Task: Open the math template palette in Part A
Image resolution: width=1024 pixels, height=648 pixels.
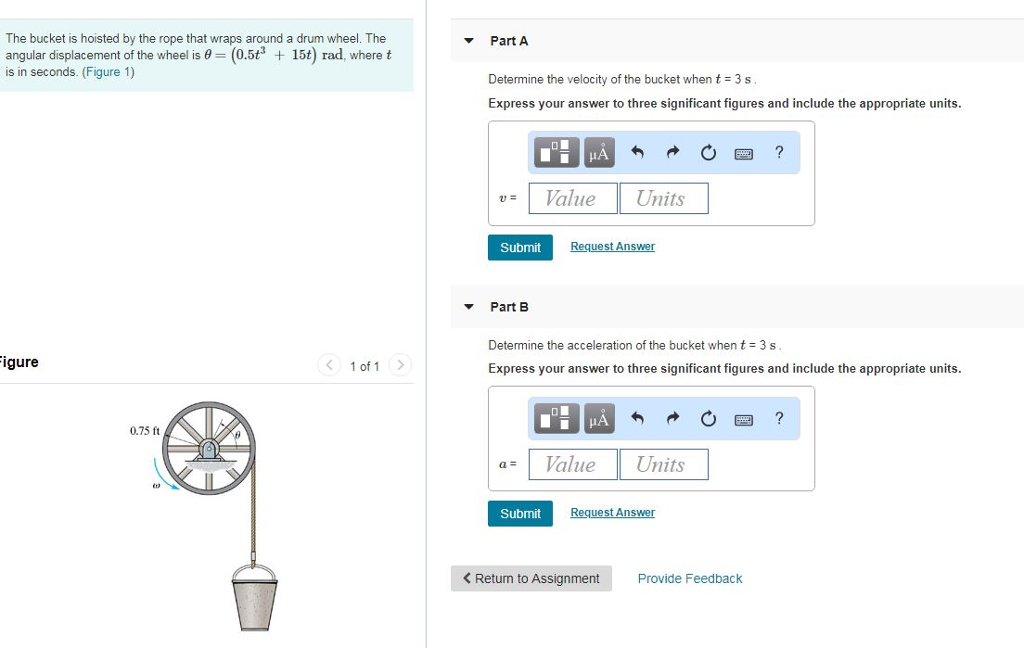Action: click(555, 152)
